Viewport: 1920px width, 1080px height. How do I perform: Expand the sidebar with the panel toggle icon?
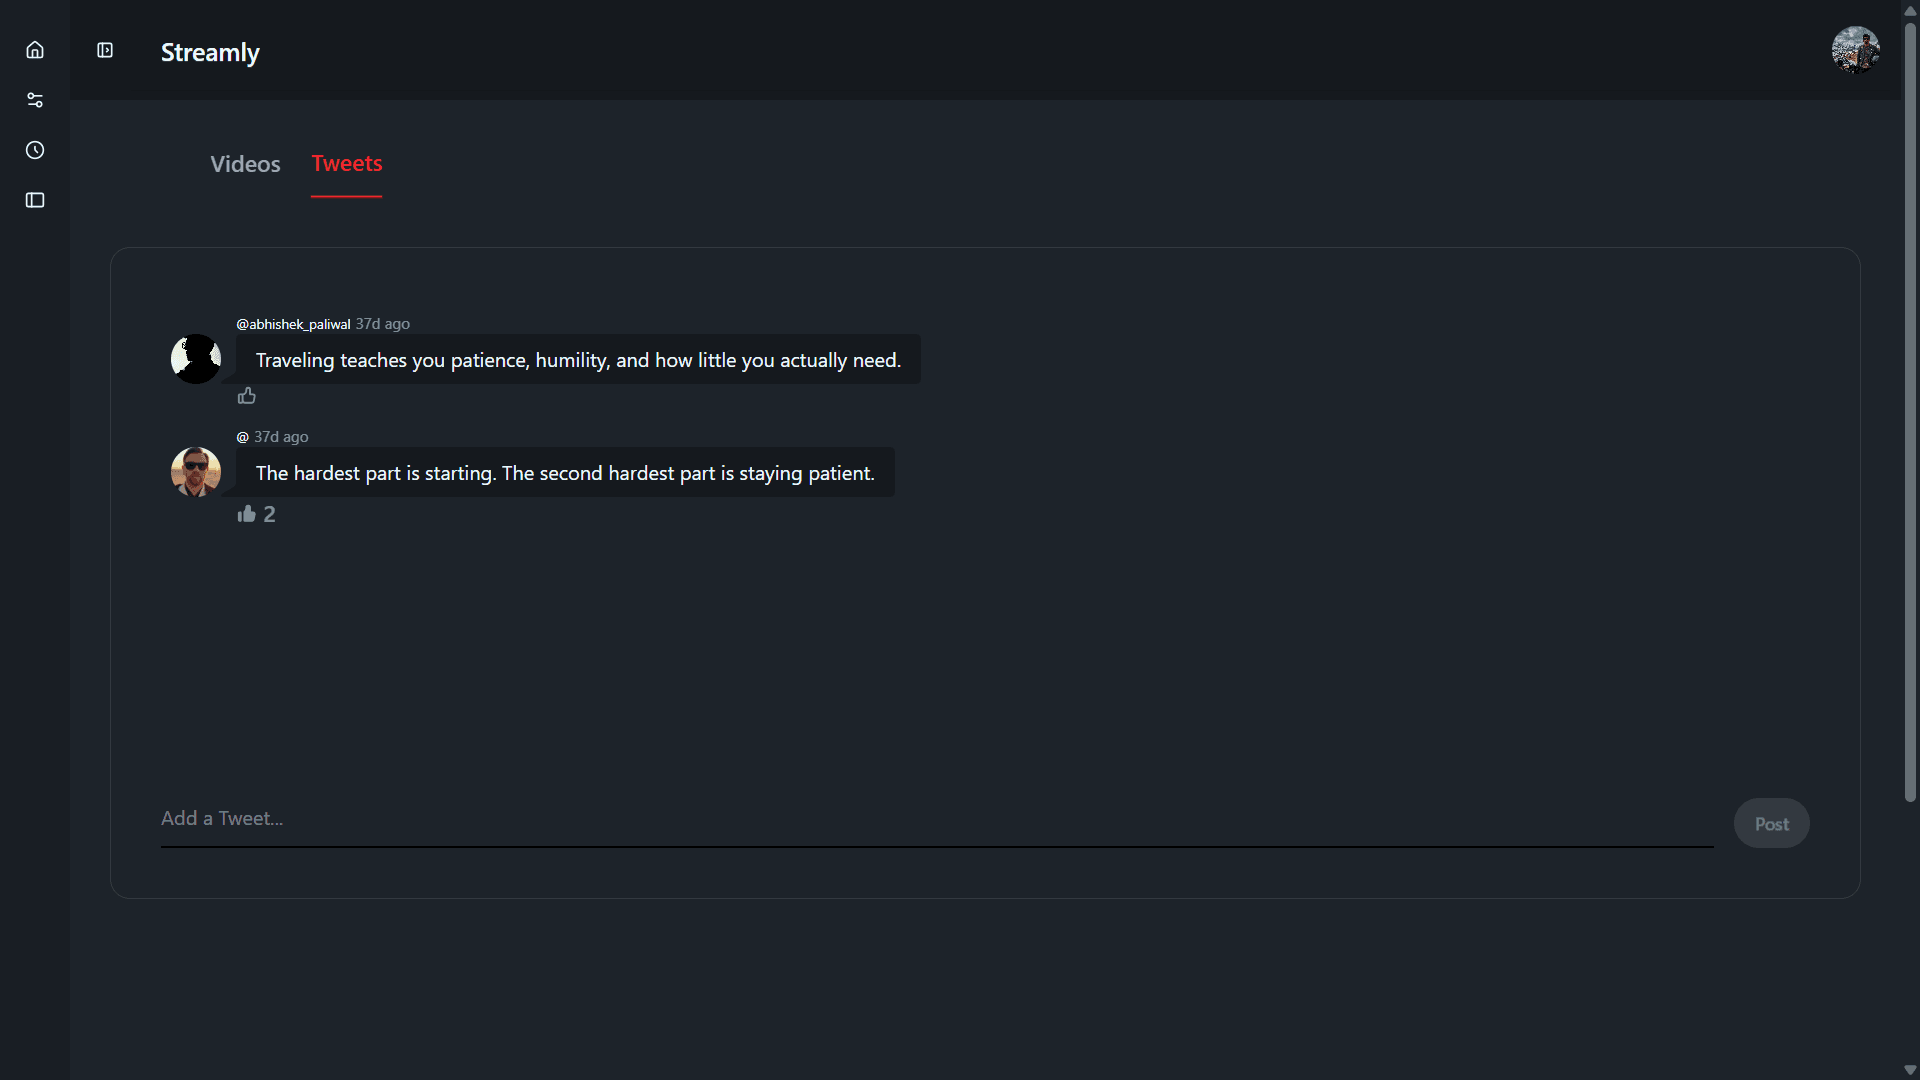pyautogui.click(x=104, y=50)
